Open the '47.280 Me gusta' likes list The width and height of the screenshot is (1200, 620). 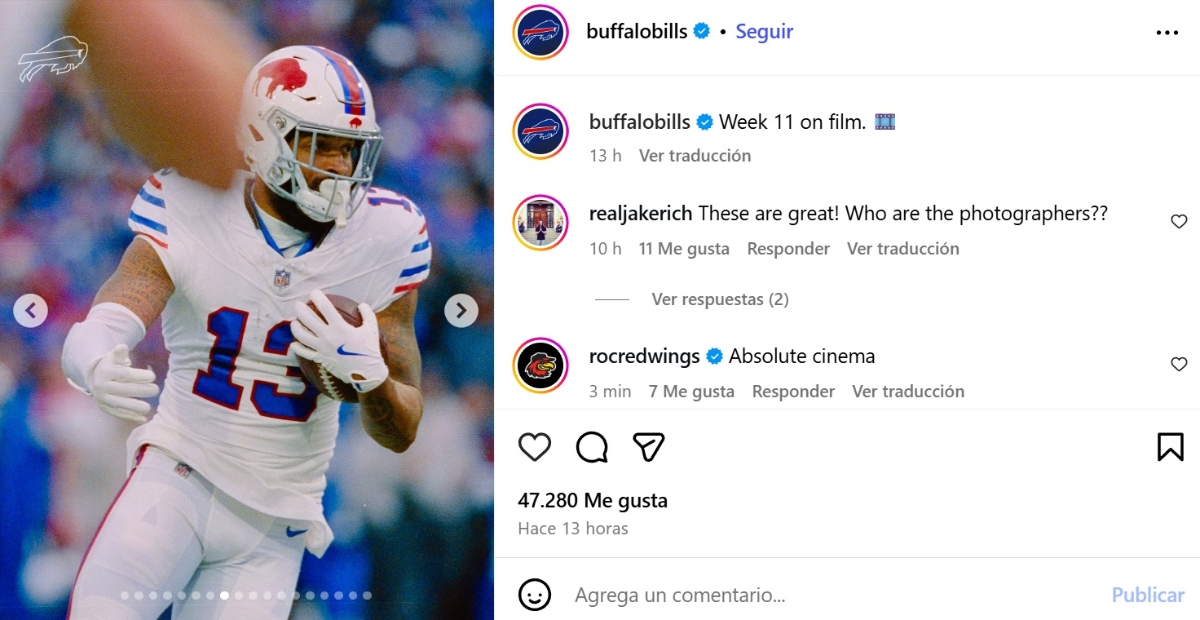(594, 500)
